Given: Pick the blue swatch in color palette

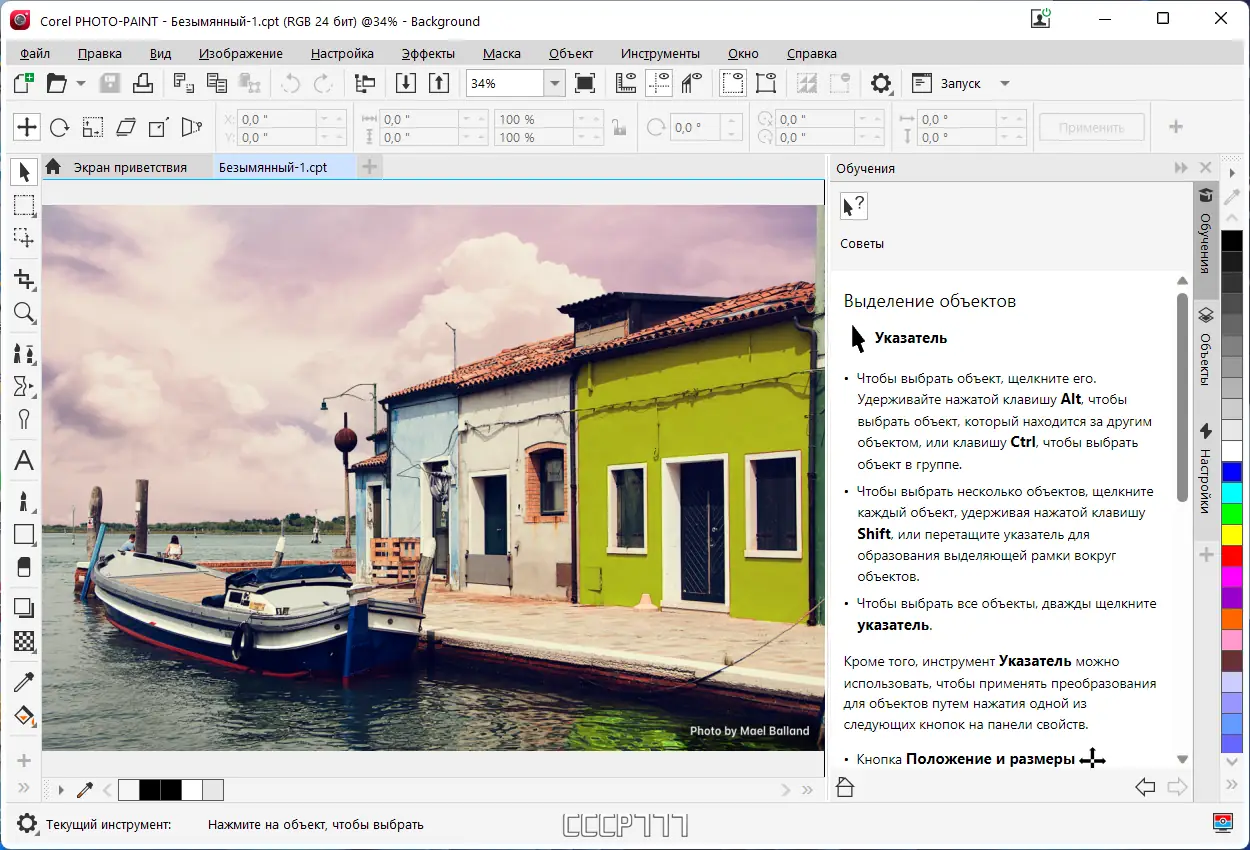Looking at the screenshot, I should click(1232, 471).
